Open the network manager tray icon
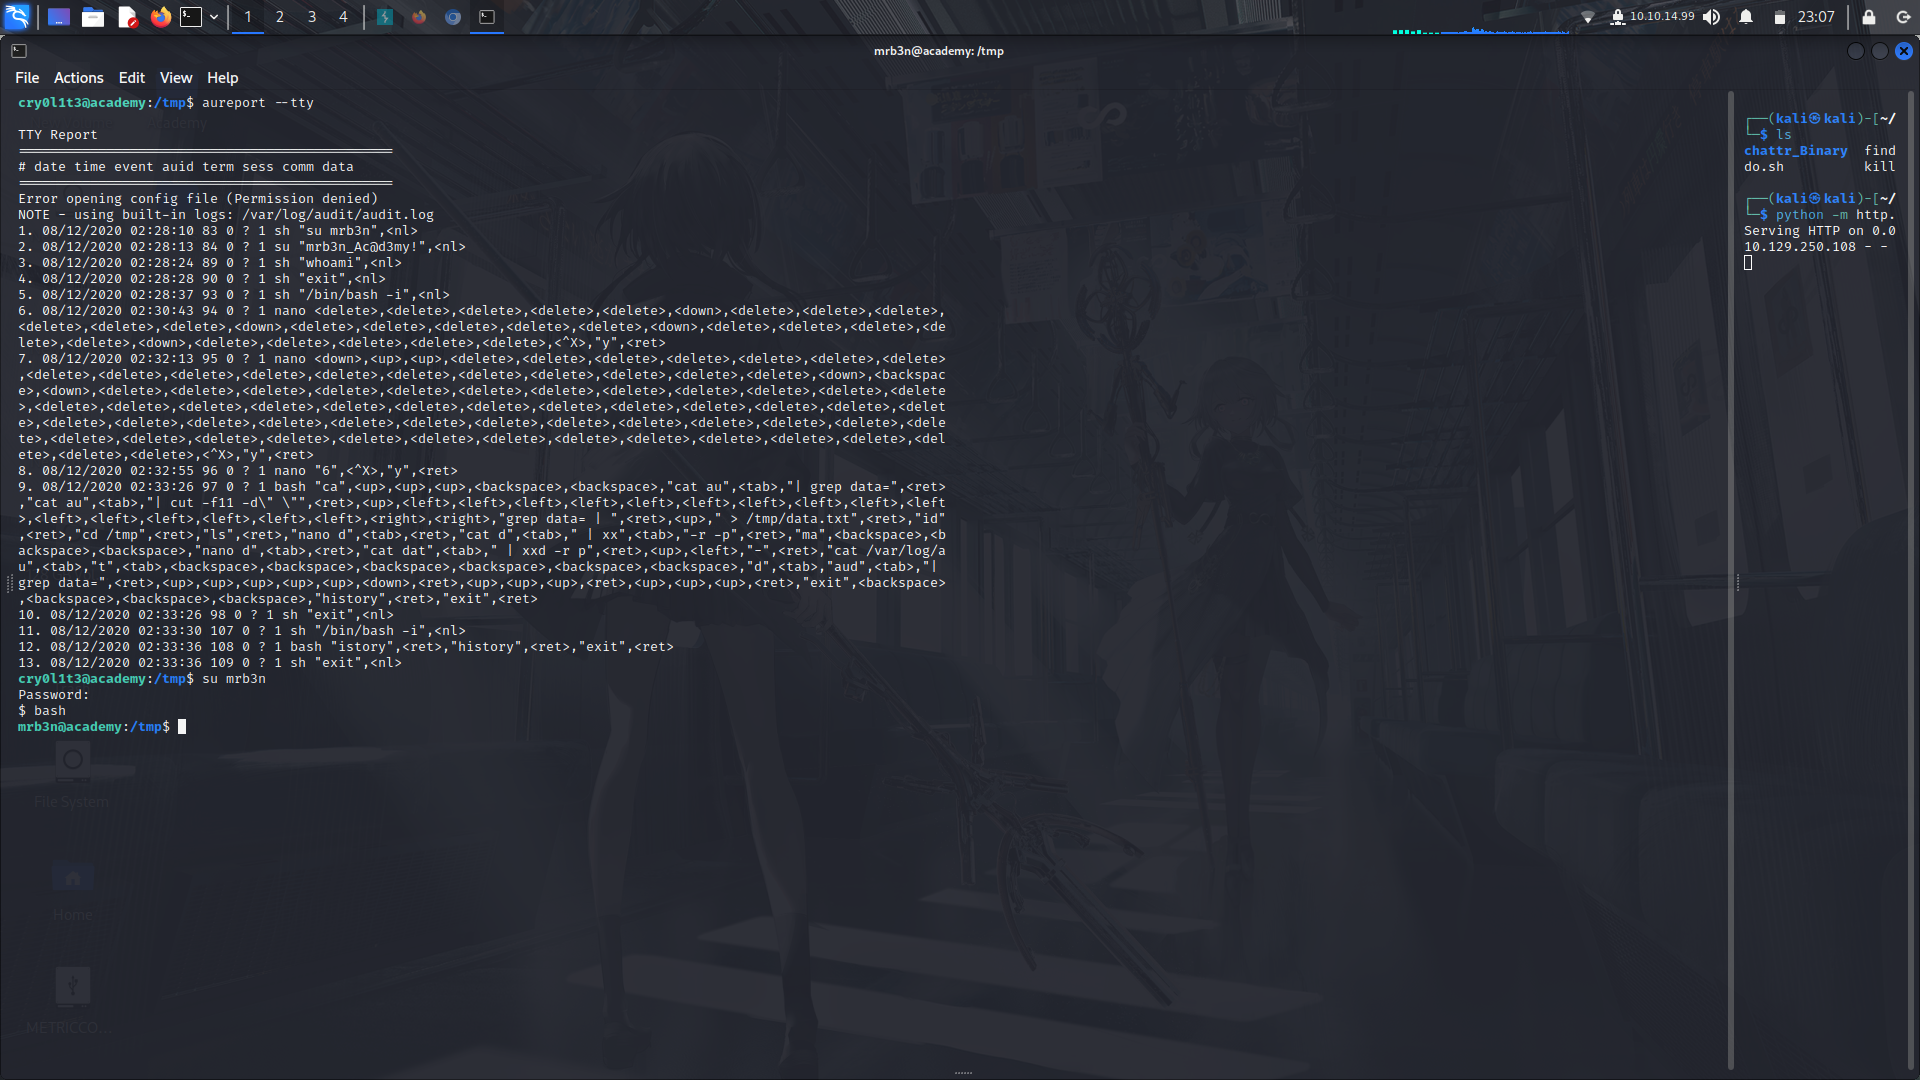The width and height of the screenshot is (1920, 1080). [1590, 16]
